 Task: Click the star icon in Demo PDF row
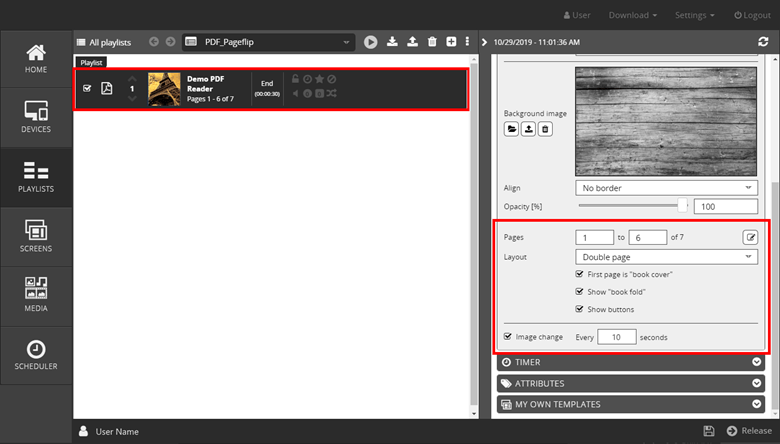(319, 79)
